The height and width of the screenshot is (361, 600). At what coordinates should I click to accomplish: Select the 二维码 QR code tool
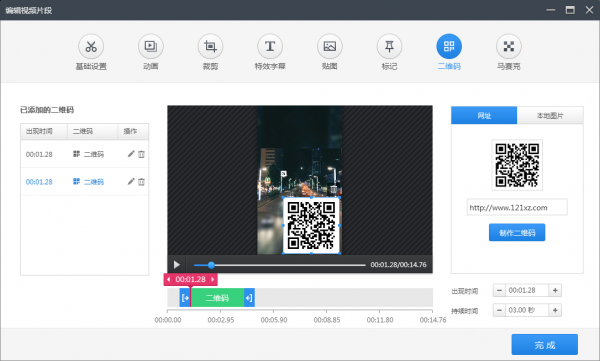coord(449,46)
